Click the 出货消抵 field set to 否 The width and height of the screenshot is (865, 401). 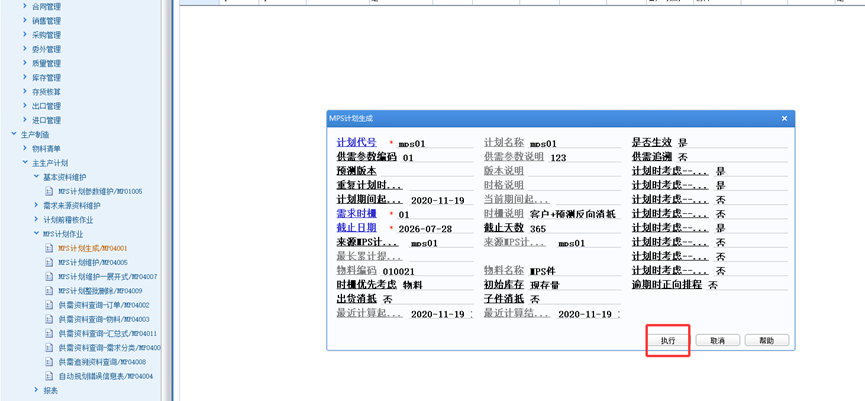pos(427,300)
